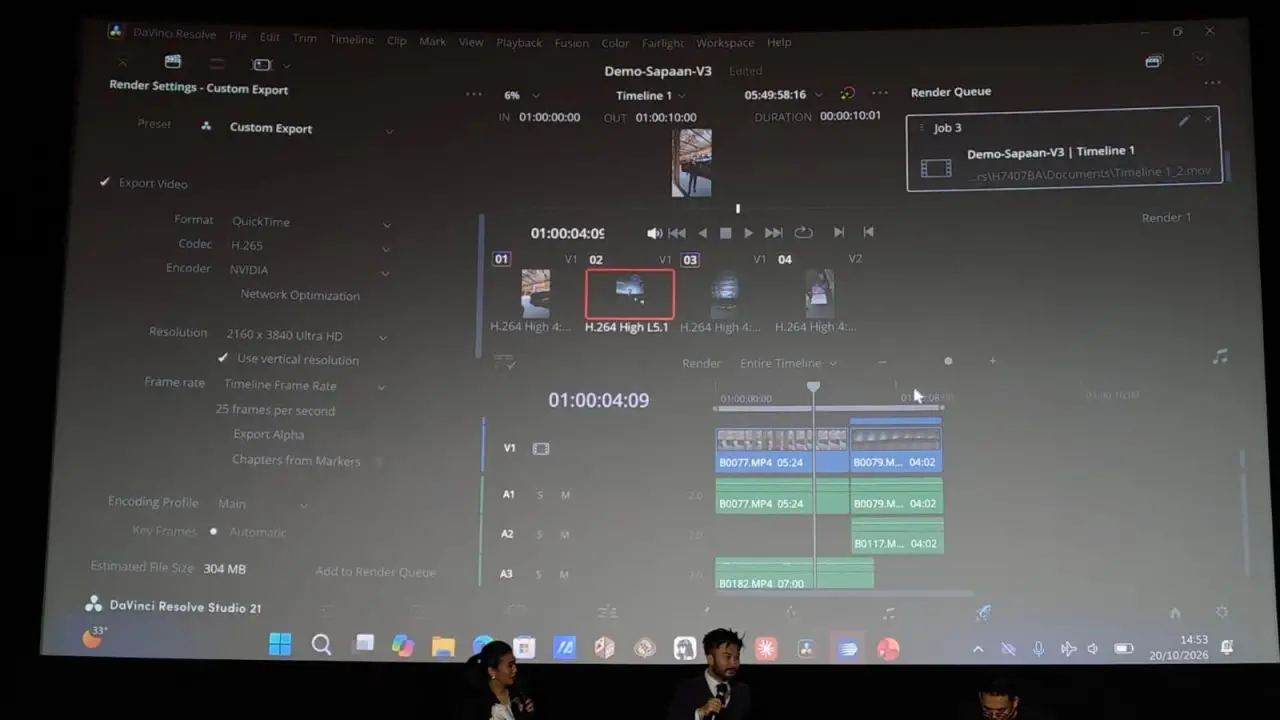Open the Workspace menu
1280x720 pixels.
pos(725,43)
